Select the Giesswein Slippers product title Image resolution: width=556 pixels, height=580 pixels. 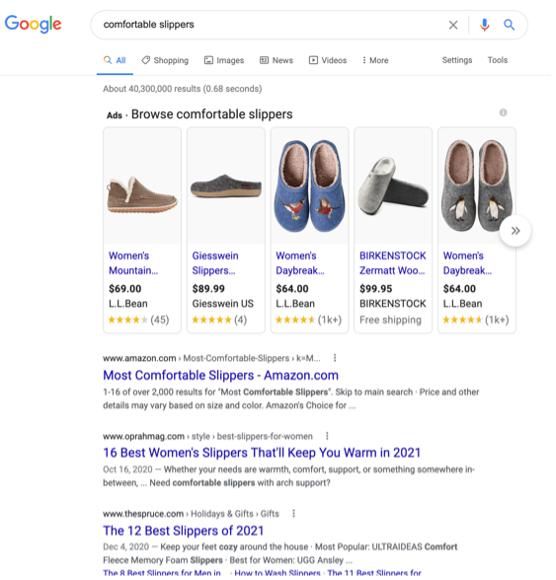215,263
